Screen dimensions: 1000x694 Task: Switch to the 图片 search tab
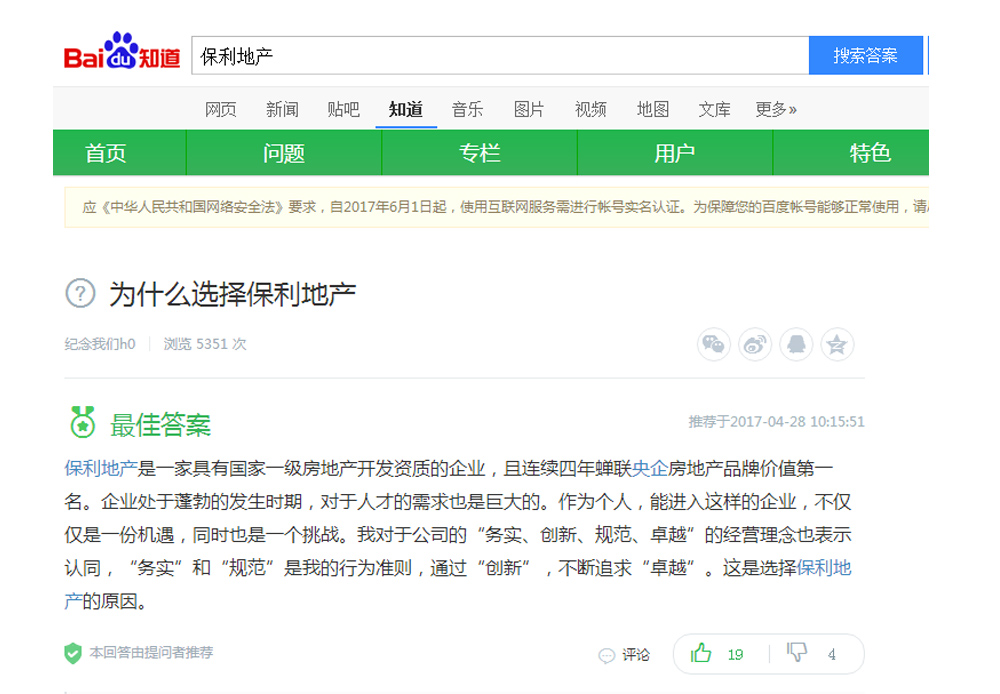pyautogui.click(x=529, y=110)
